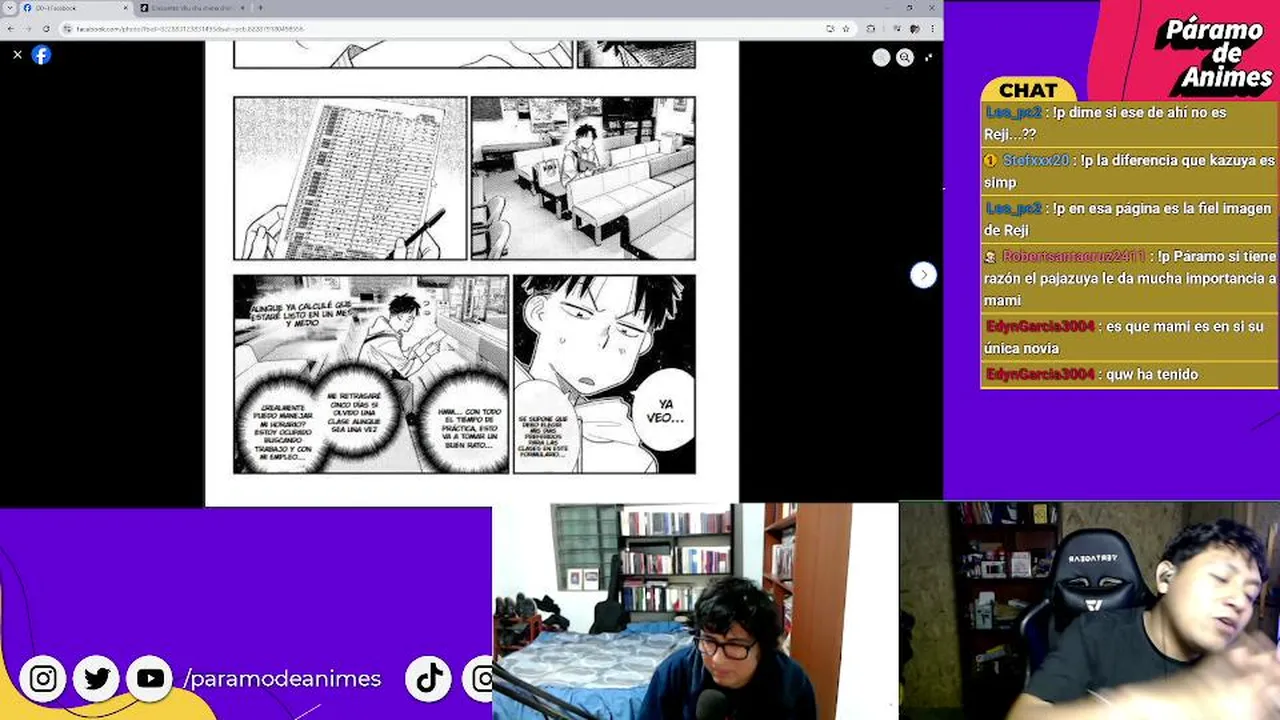Viewport: 1280px width, 720px height.
Task: Click the greyed zoom out icon
Action: (881, 58)
